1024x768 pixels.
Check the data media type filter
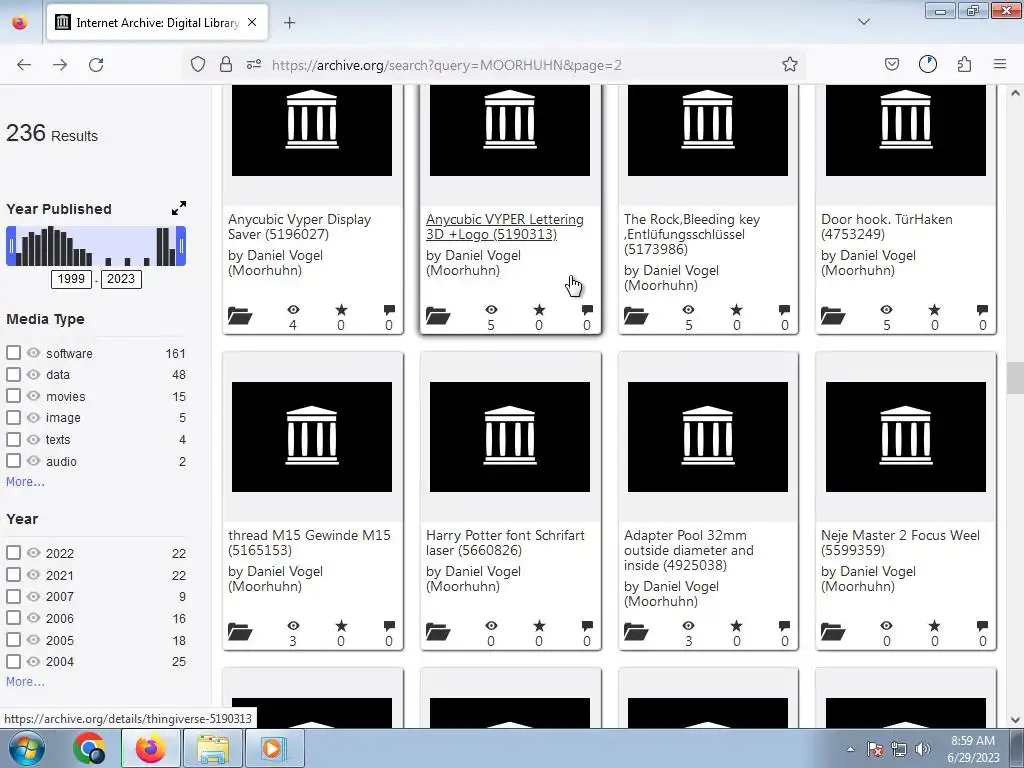point(13,374)
